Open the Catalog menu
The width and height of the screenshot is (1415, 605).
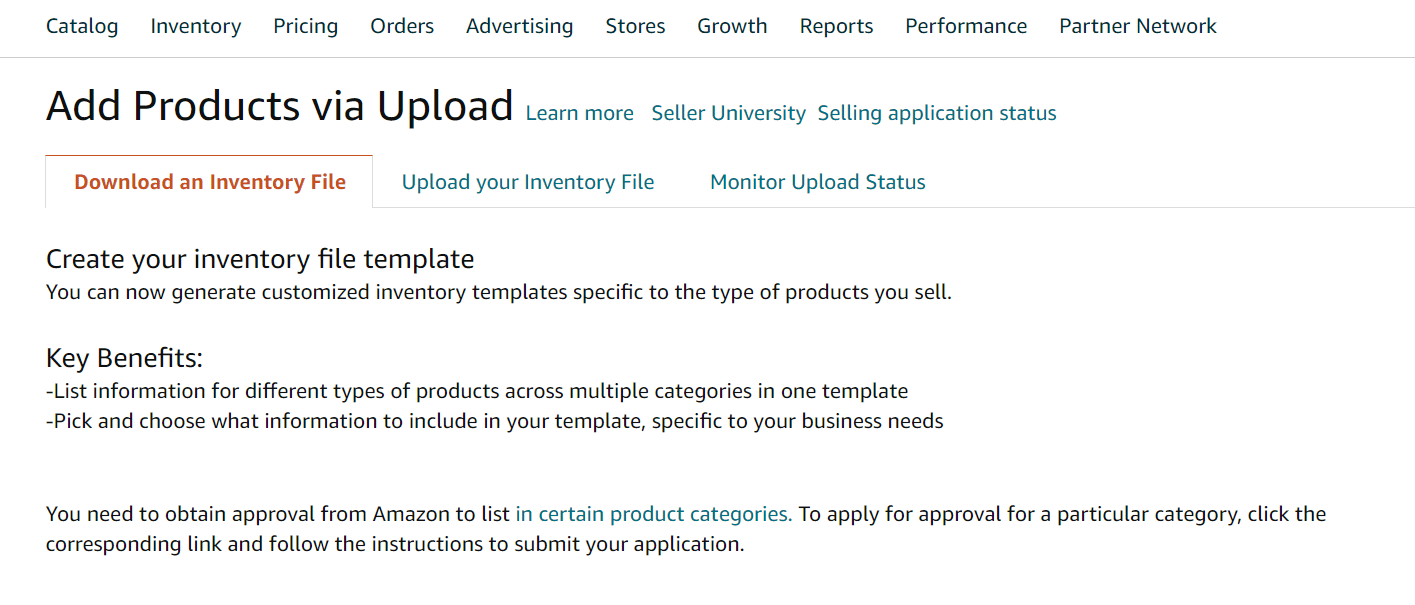[82, 27]
